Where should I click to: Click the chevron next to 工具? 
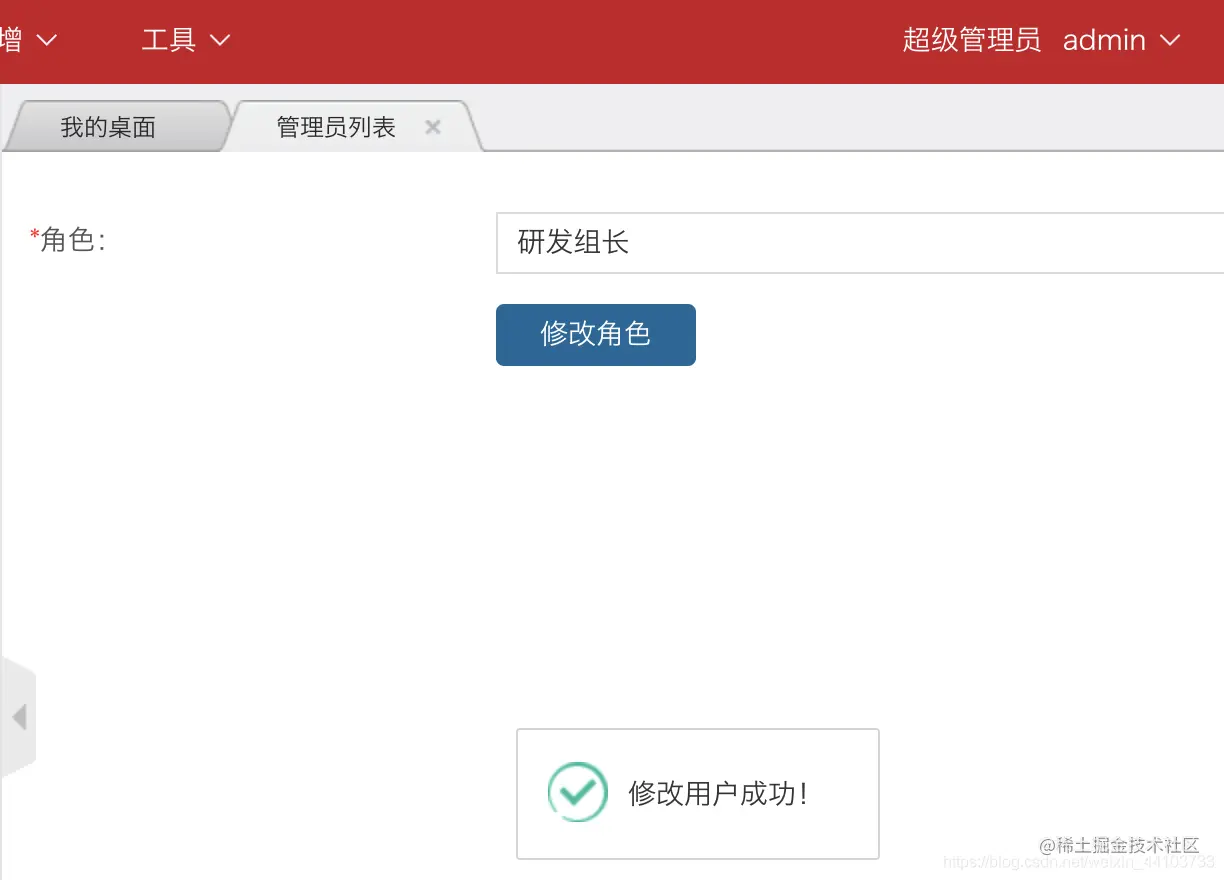[x=218, y=42]
